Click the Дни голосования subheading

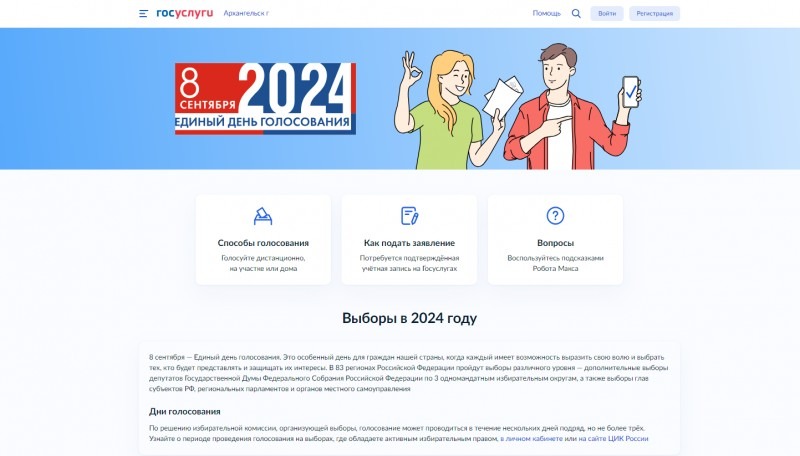[x=185, y=411]
